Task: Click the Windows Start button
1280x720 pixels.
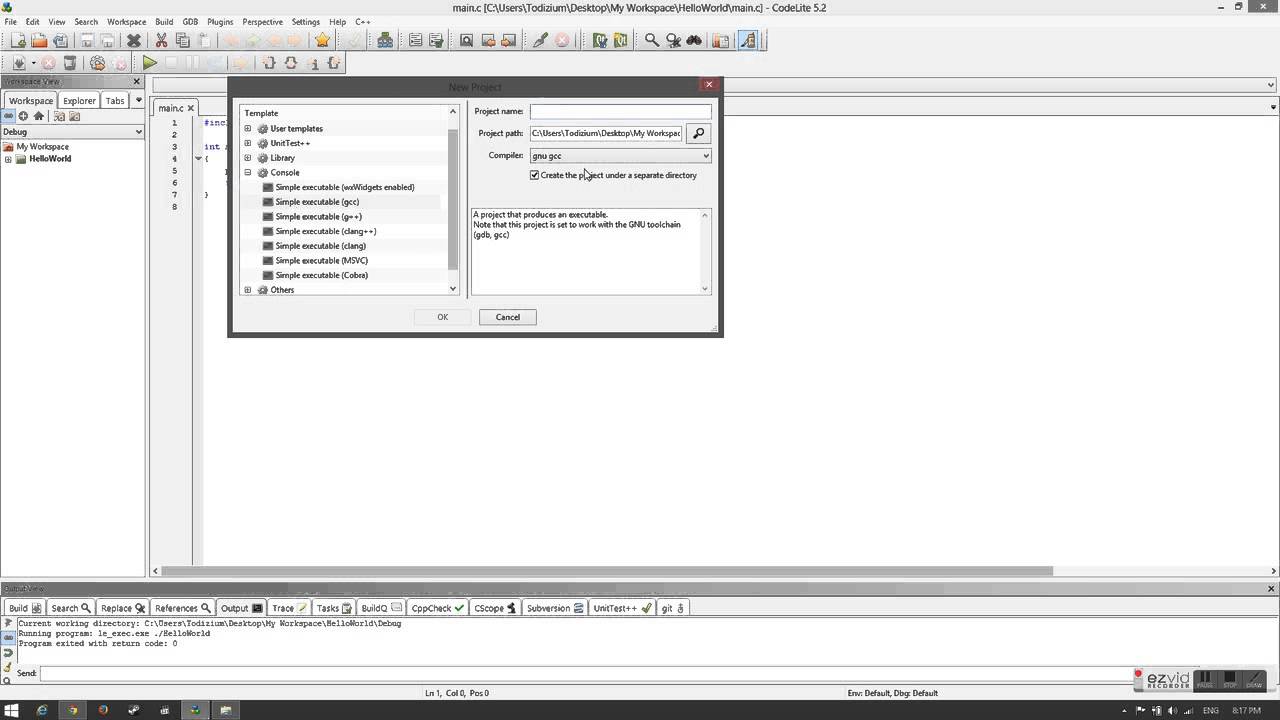Action: pyautogui.click(x=12, y=710)
